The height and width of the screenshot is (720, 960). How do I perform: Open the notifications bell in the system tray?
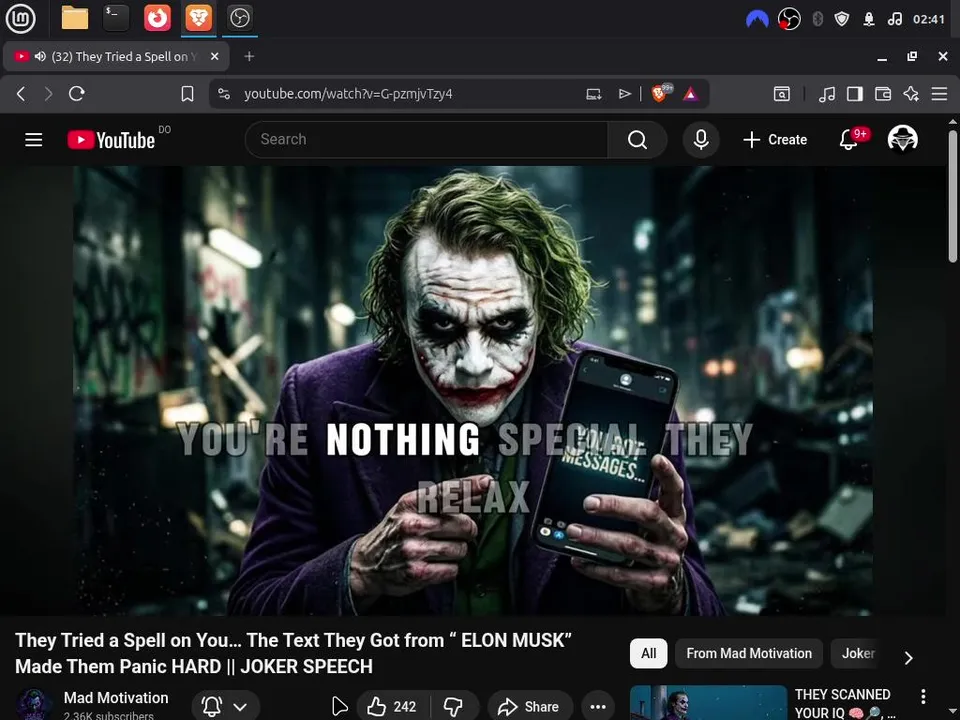pyautogui.click(x=869, y=19)
